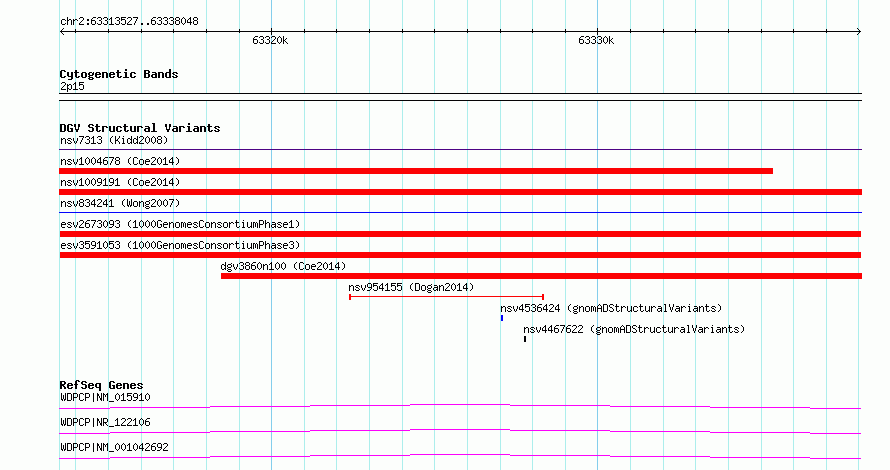Click the 63320k ruler tick label
The image size is (890, 470).
pyautogui.click(x=270, y=40)
